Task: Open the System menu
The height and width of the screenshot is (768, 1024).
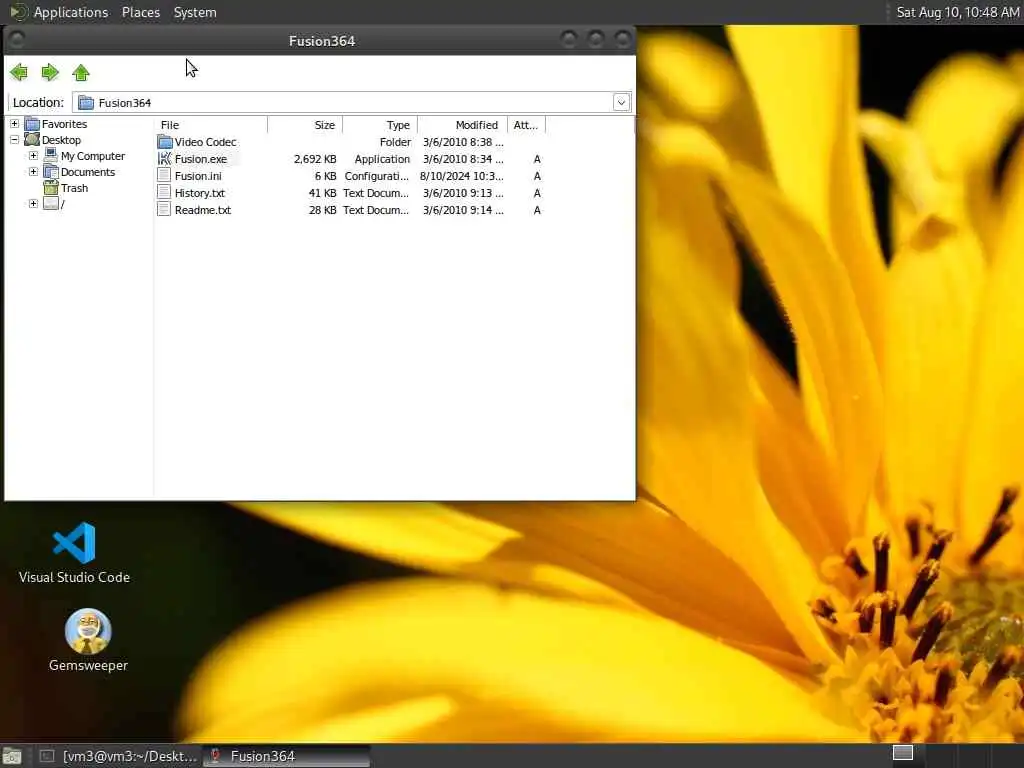Action: point(195,12)
